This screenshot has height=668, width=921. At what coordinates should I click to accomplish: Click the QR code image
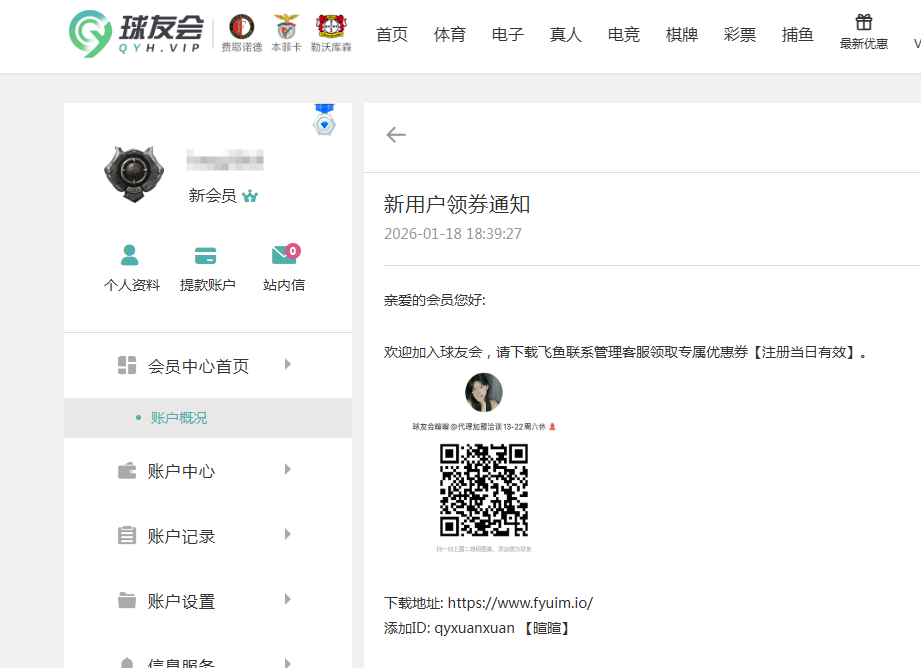point(484,491)
